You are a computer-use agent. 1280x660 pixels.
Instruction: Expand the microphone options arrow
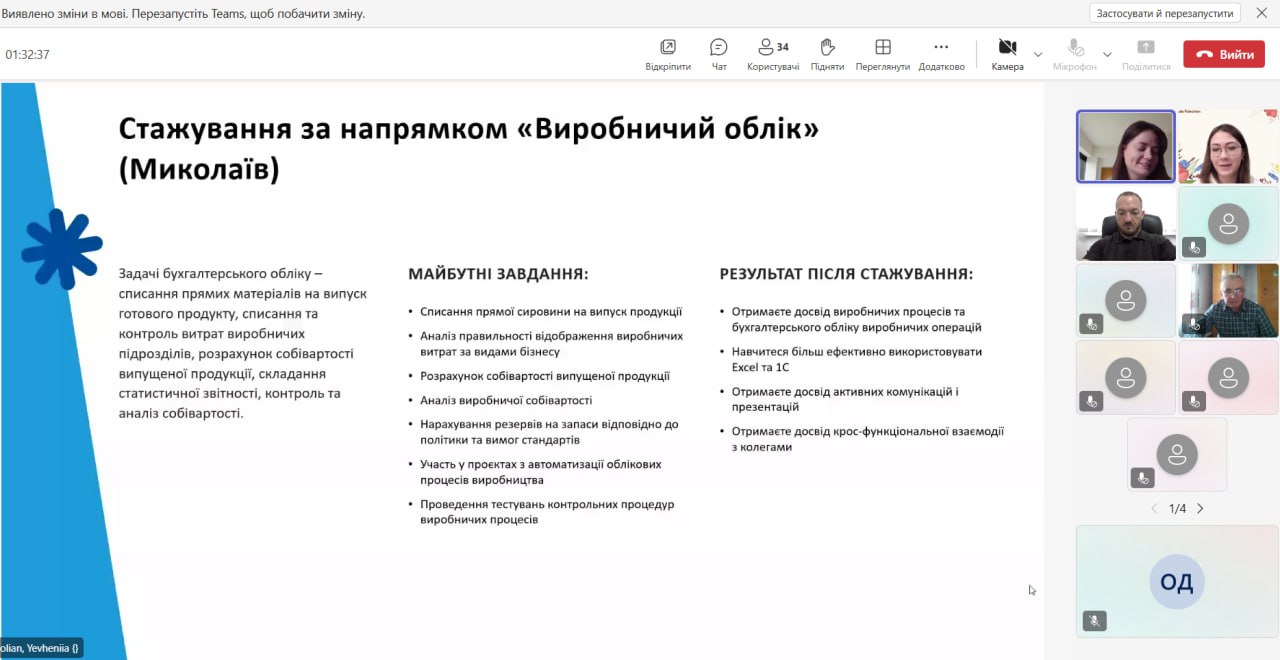1107,54
